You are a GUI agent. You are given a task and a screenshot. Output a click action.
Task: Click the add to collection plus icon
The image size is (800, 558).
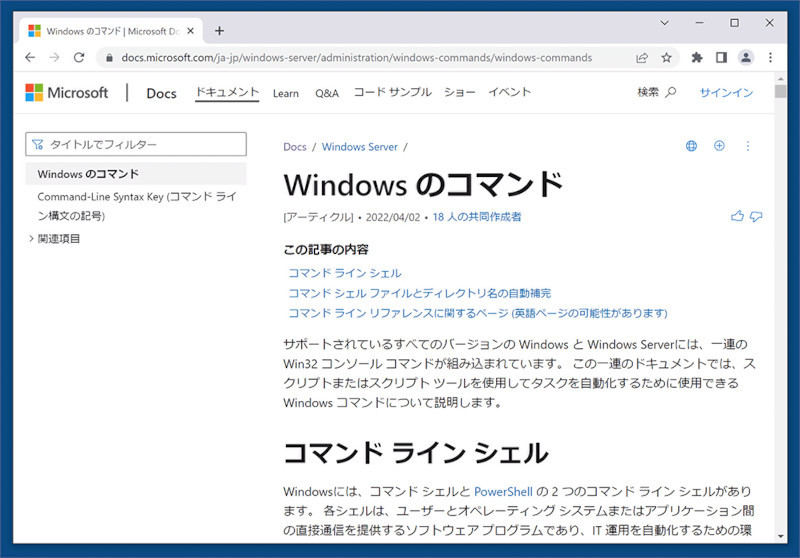tap(719, 146)
